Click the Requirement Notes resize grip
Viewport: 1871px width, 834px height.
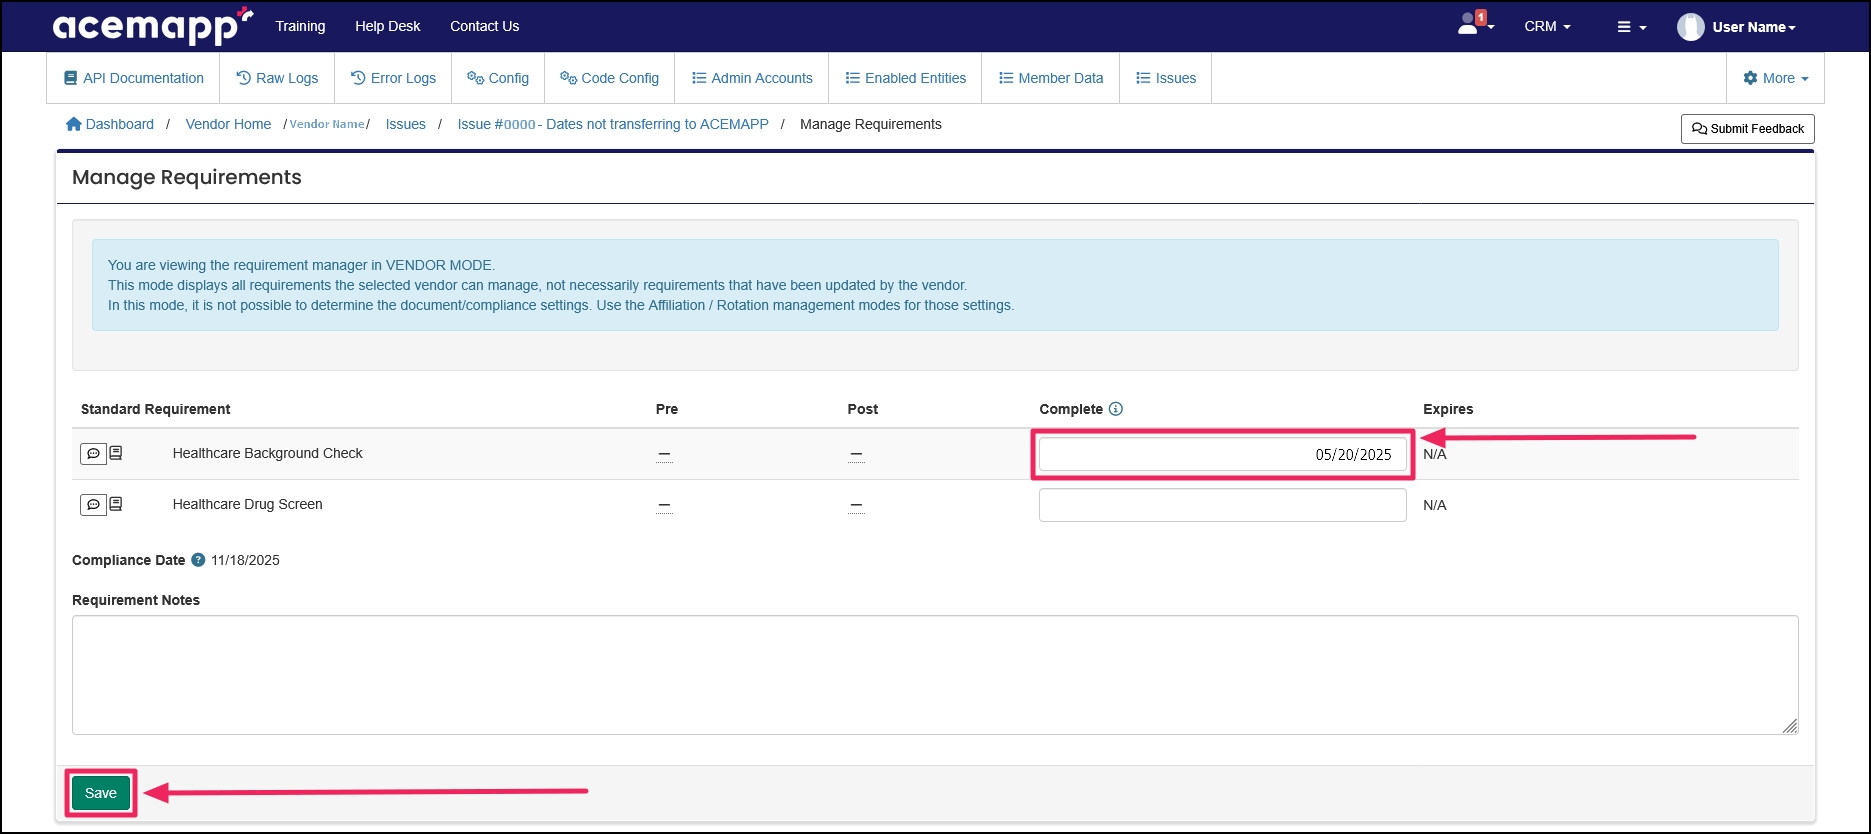point(1790,726)
